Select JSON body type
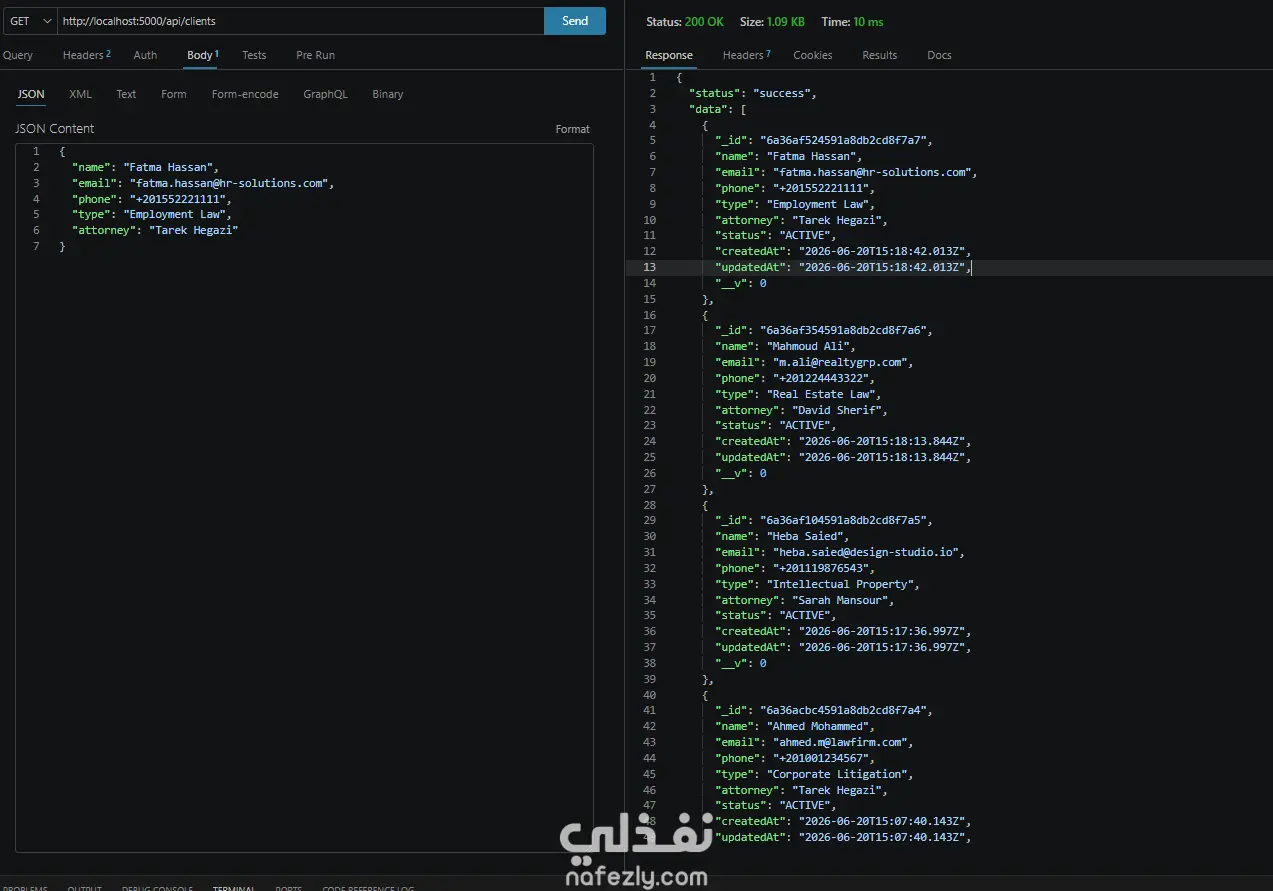 tap(31, 94)
